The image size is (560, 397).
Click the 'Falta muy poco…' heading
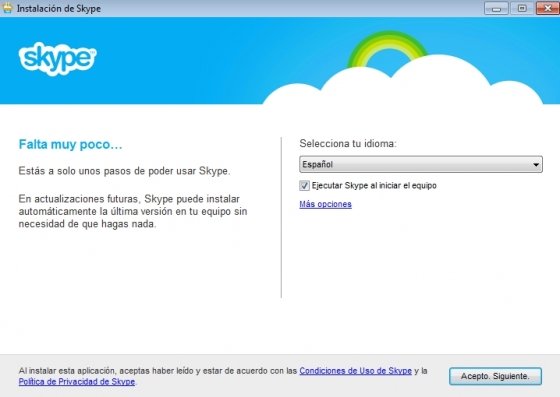click(70, 145)
